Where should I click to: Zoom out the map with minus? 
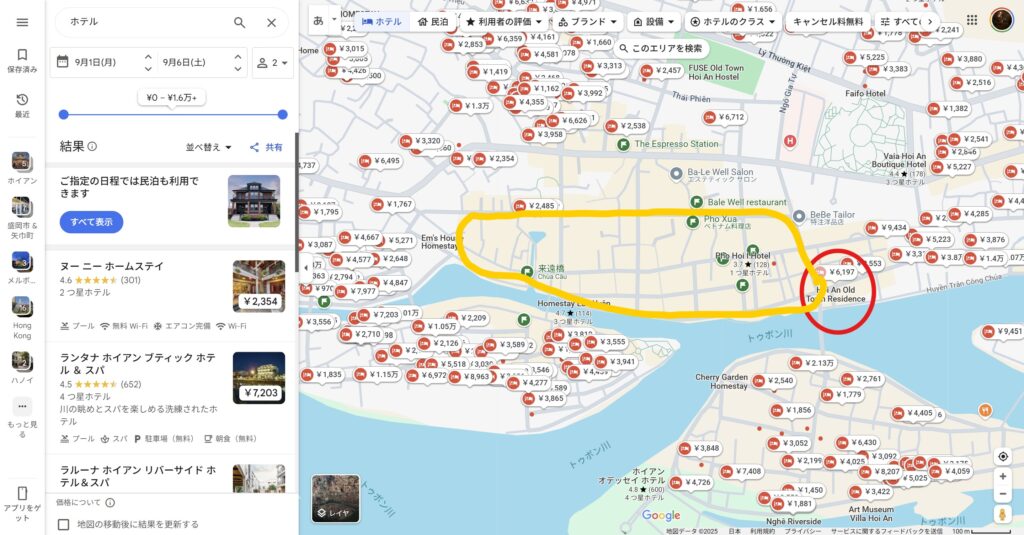(x=1002, y=494)
